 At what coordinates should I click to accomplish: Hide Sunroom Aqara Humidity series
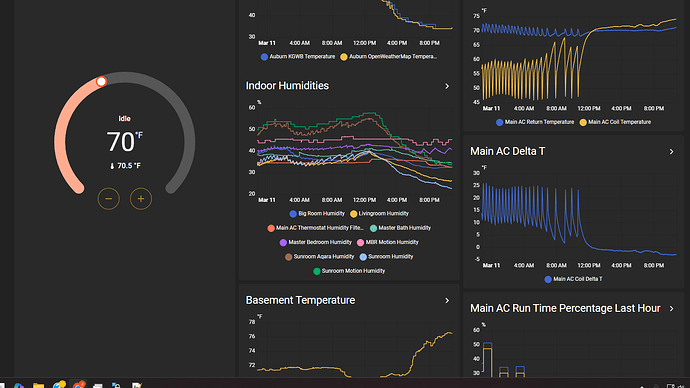[x=319, y=257]
